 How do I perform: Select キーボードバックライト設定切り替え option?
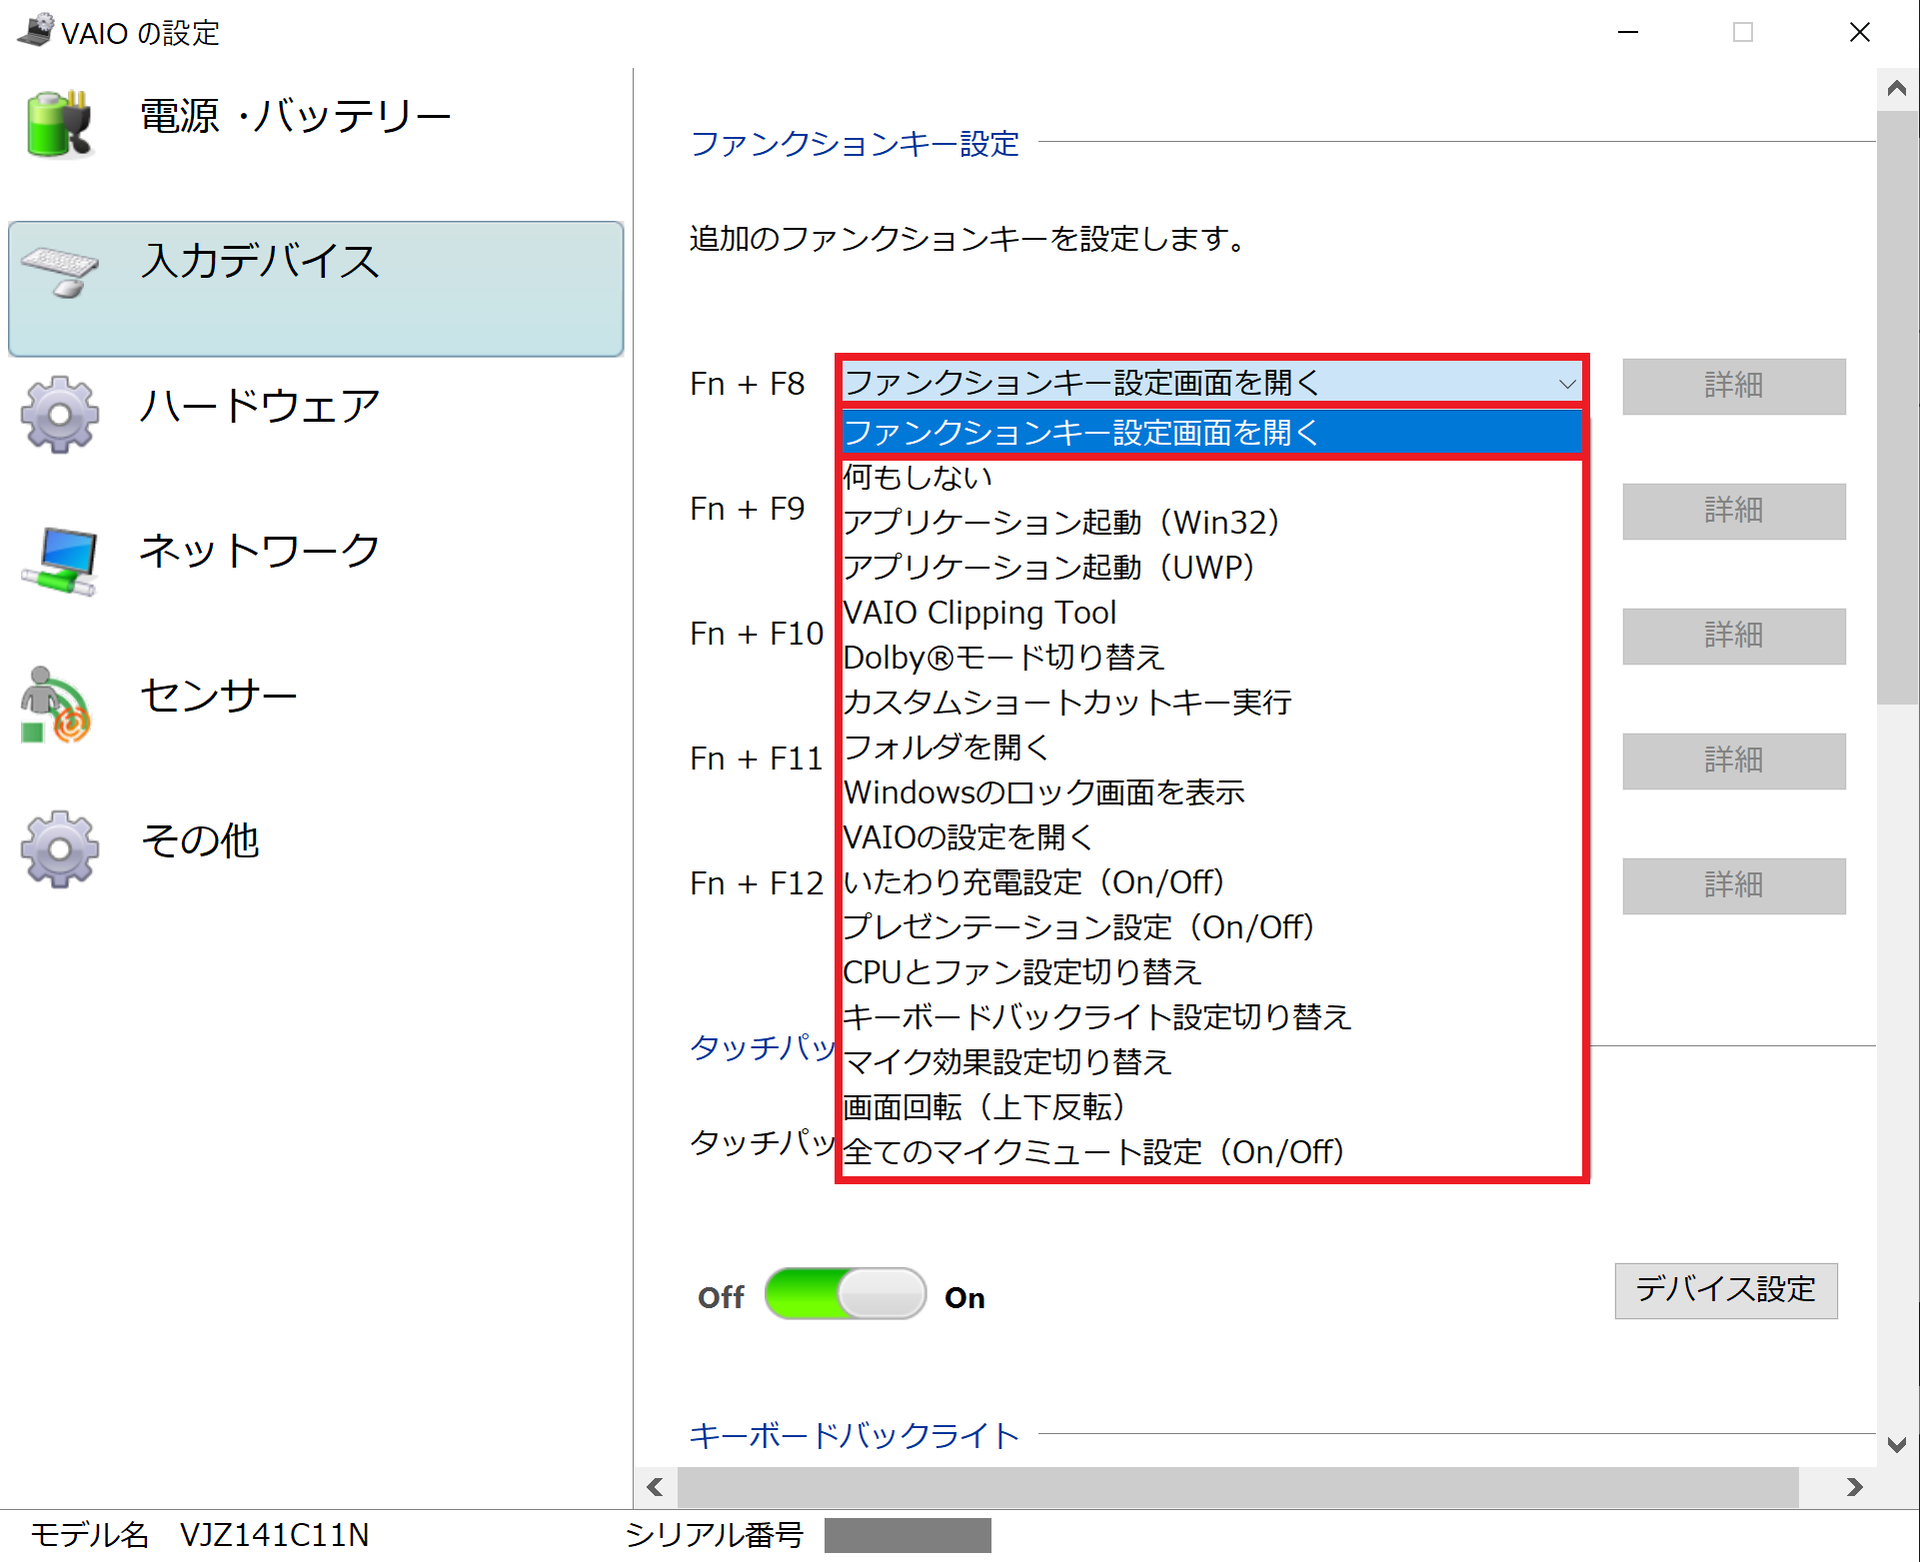[x=1212, y=1017]
